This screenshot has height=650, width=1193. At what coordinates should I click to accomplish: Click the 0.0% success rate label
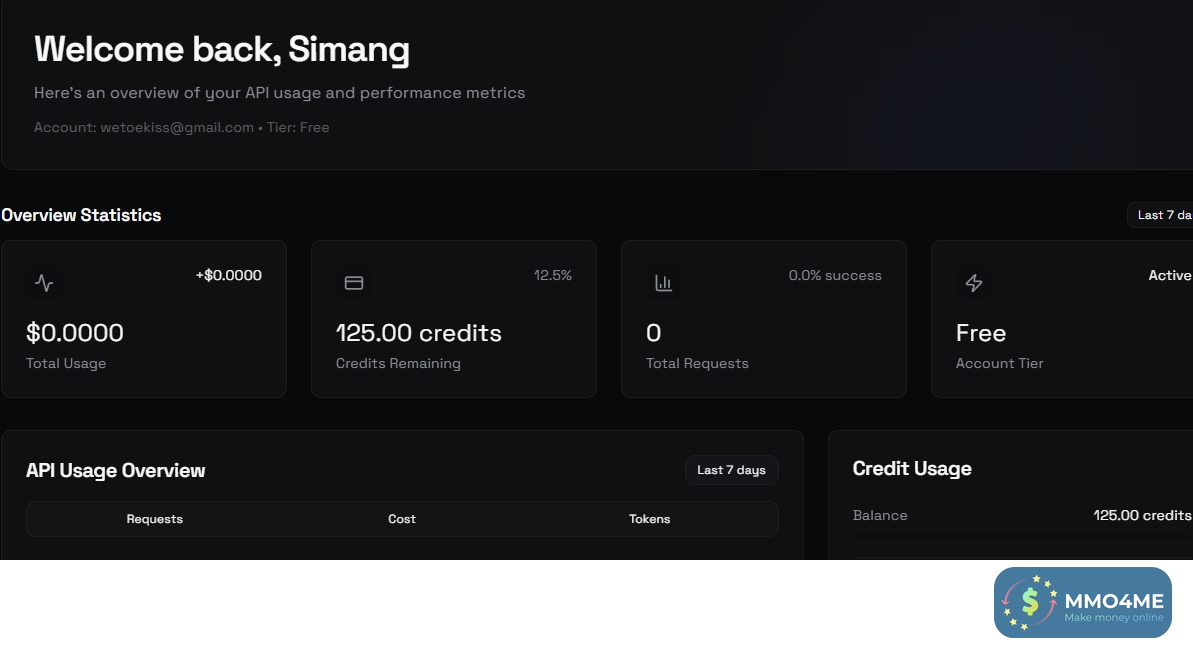(x=835, y=276)
